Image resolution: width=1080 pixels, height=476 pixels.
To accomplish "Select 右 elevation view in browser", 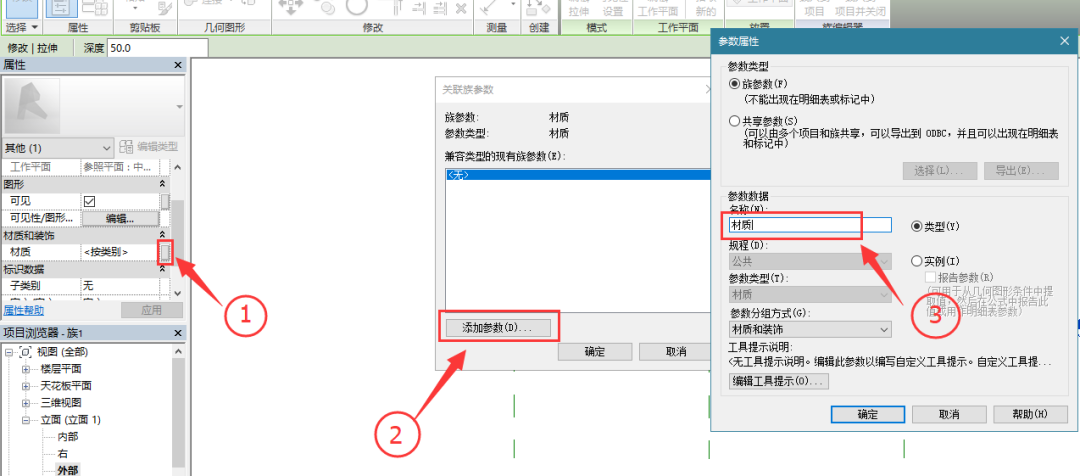I will point(62,454).
